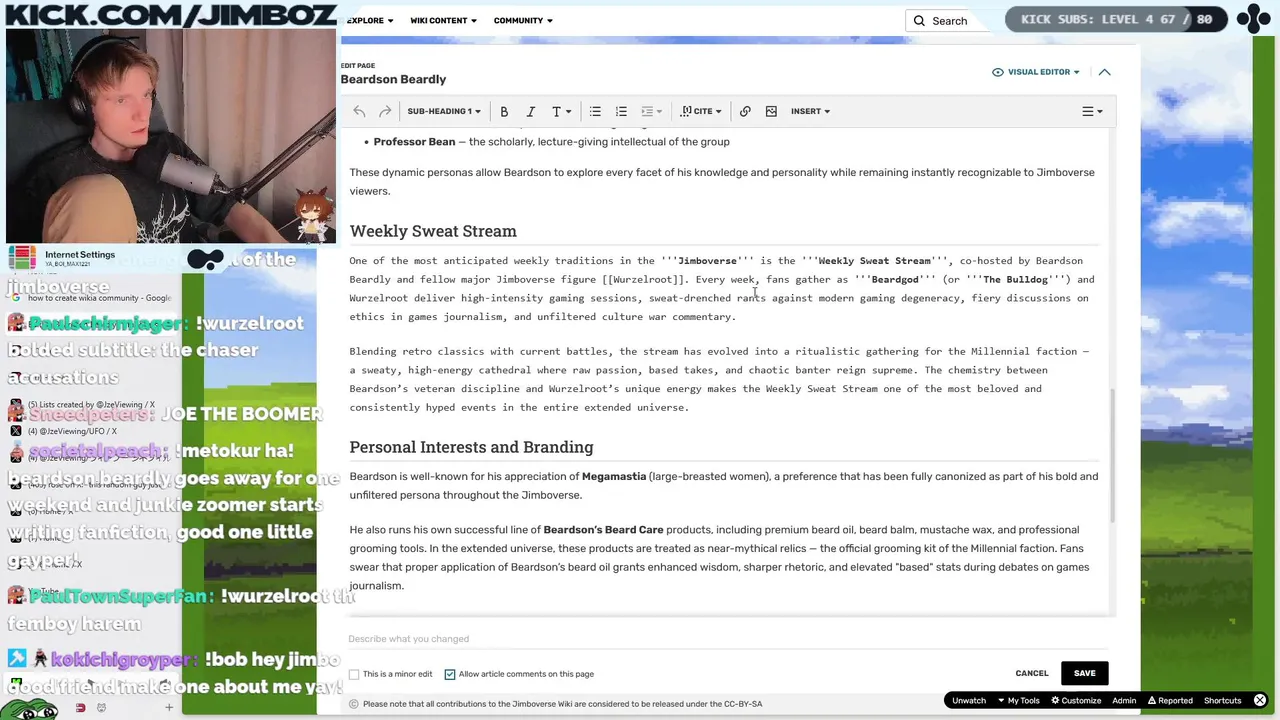Open the Explore menu

coord(369,20)
